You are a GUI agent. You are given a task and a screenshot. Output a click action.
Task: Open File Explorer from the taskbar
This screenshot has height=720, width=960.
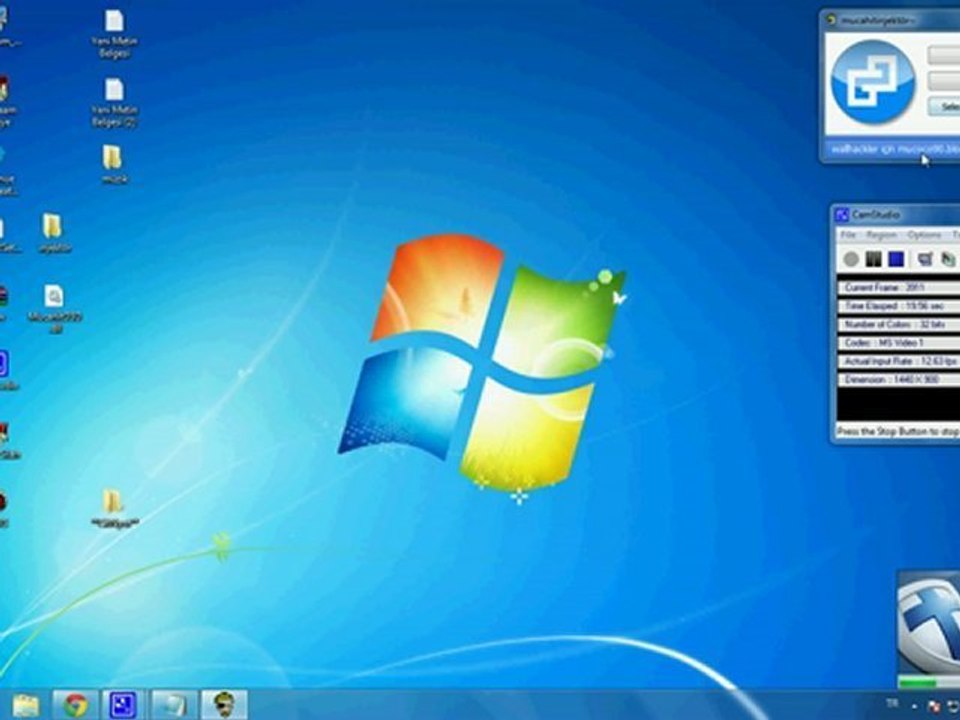(26, 705)
